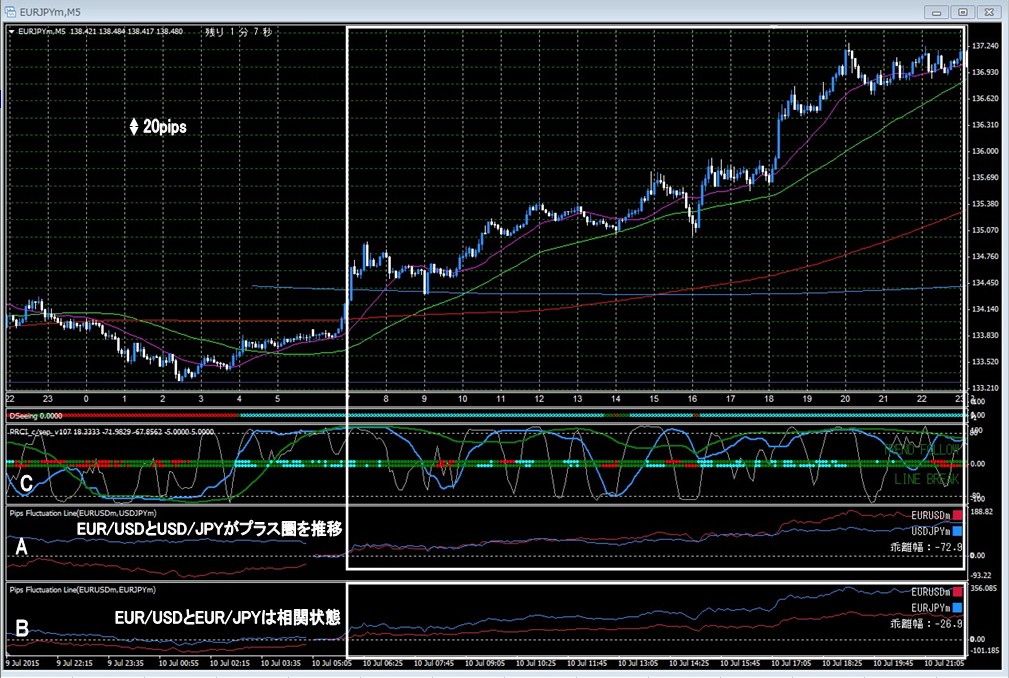1009x678 pixels.
Task: Click 133.830 on the price axis
Action: tap(985, 336)
